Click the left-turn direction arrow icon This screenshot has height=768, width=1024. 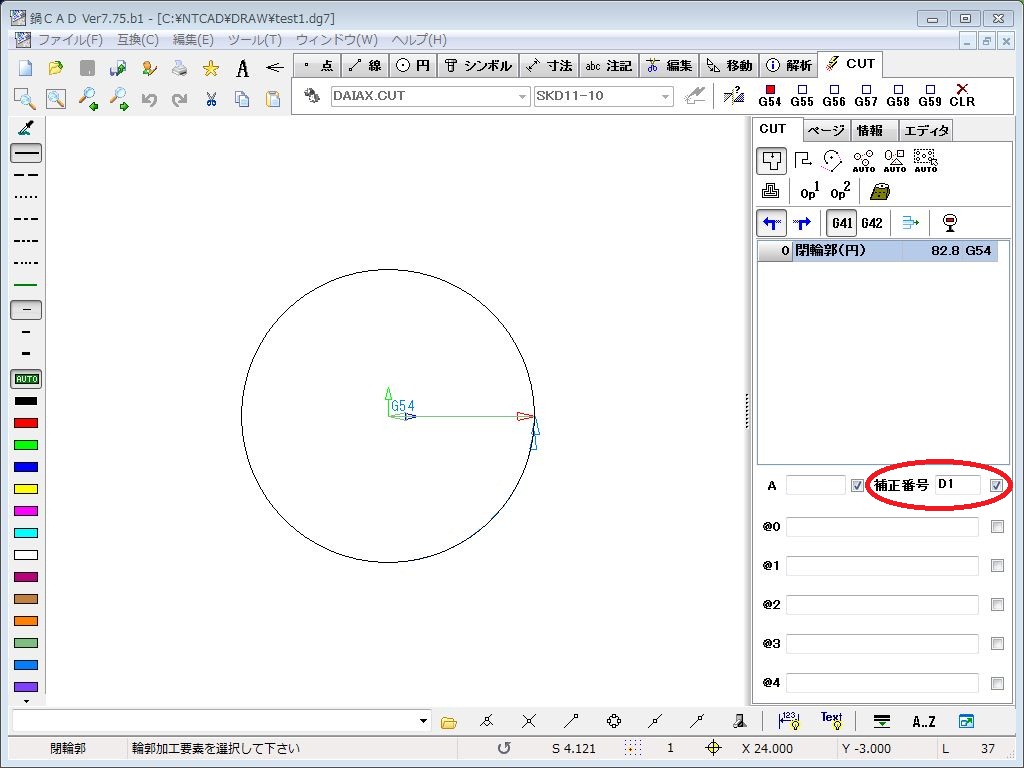click(771, 223)
